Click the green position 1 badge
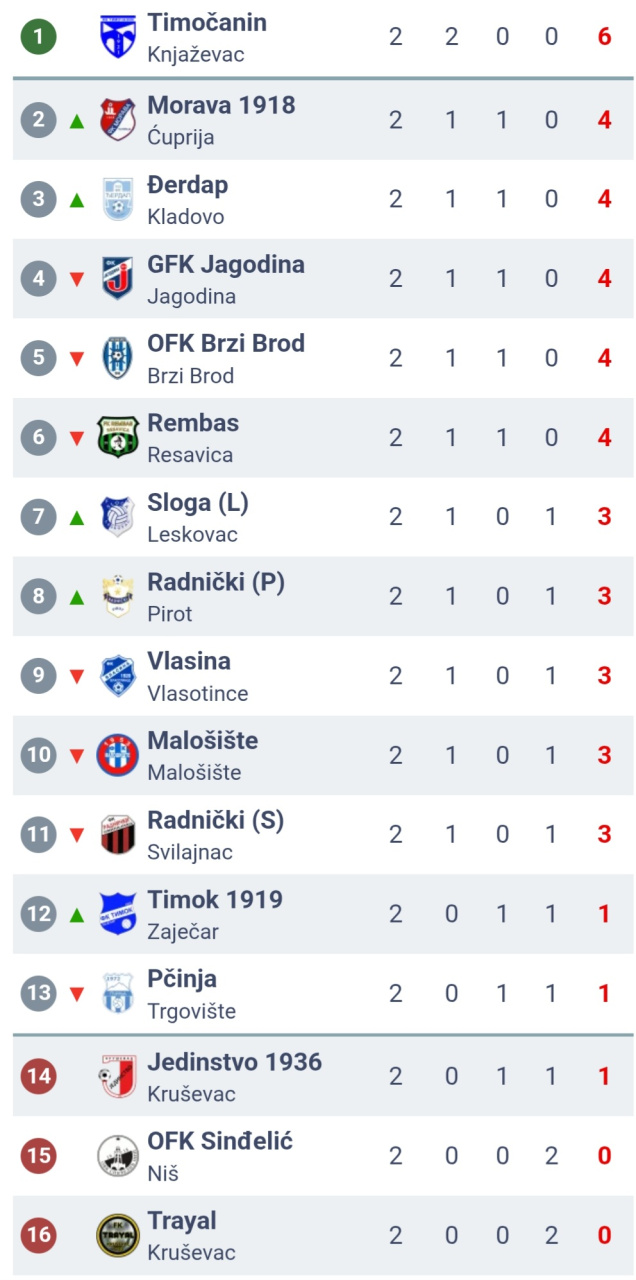Image resolution: width=636 pixels, height=1280 pixels. pos(39,37)
